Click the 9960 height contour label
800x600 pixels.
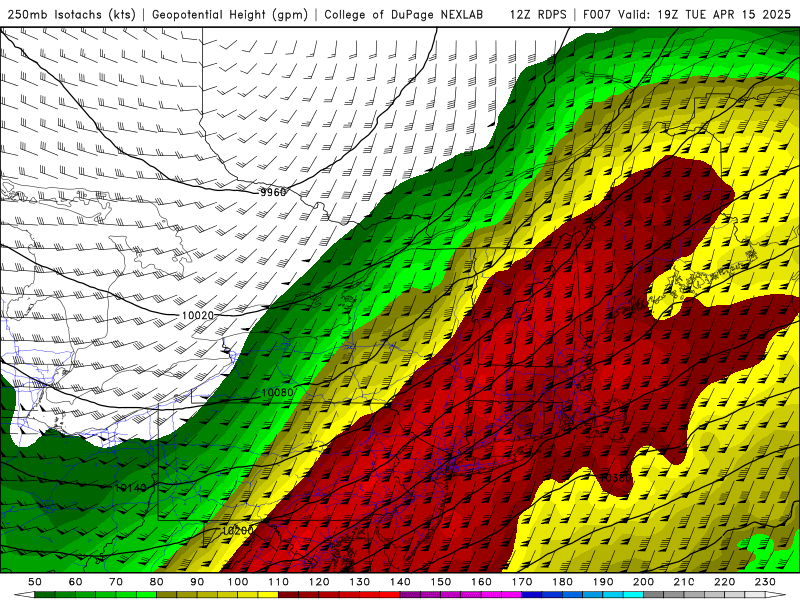click(273, 192)
